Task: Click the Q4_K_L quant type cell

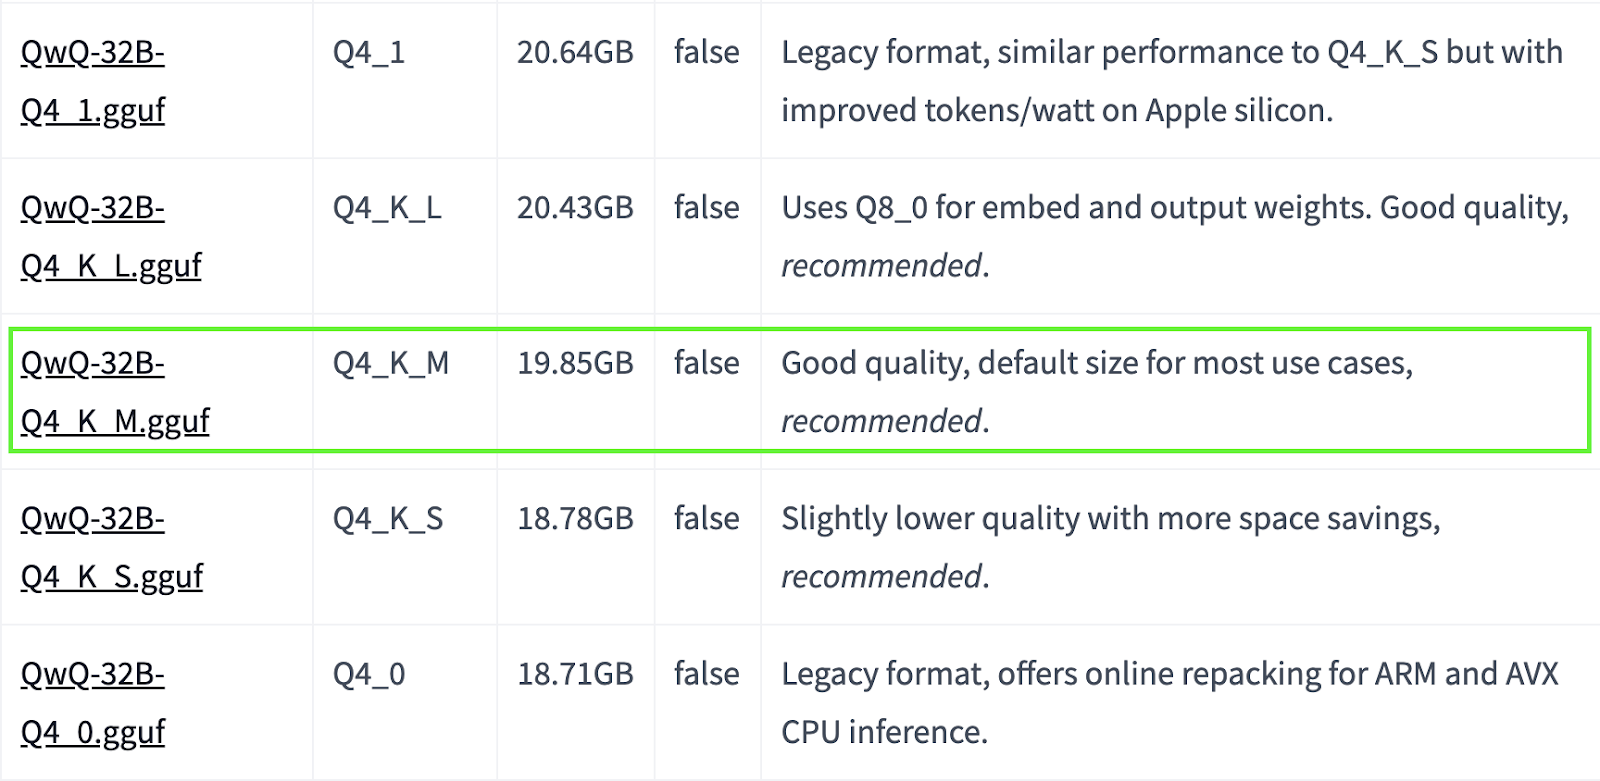Action: (387, 208)
